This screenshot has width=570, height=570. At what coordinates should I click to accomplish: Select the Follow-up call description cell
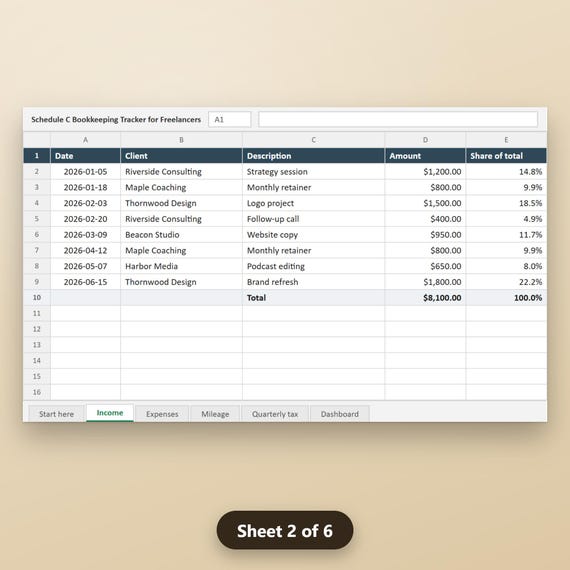click(313, 219)
